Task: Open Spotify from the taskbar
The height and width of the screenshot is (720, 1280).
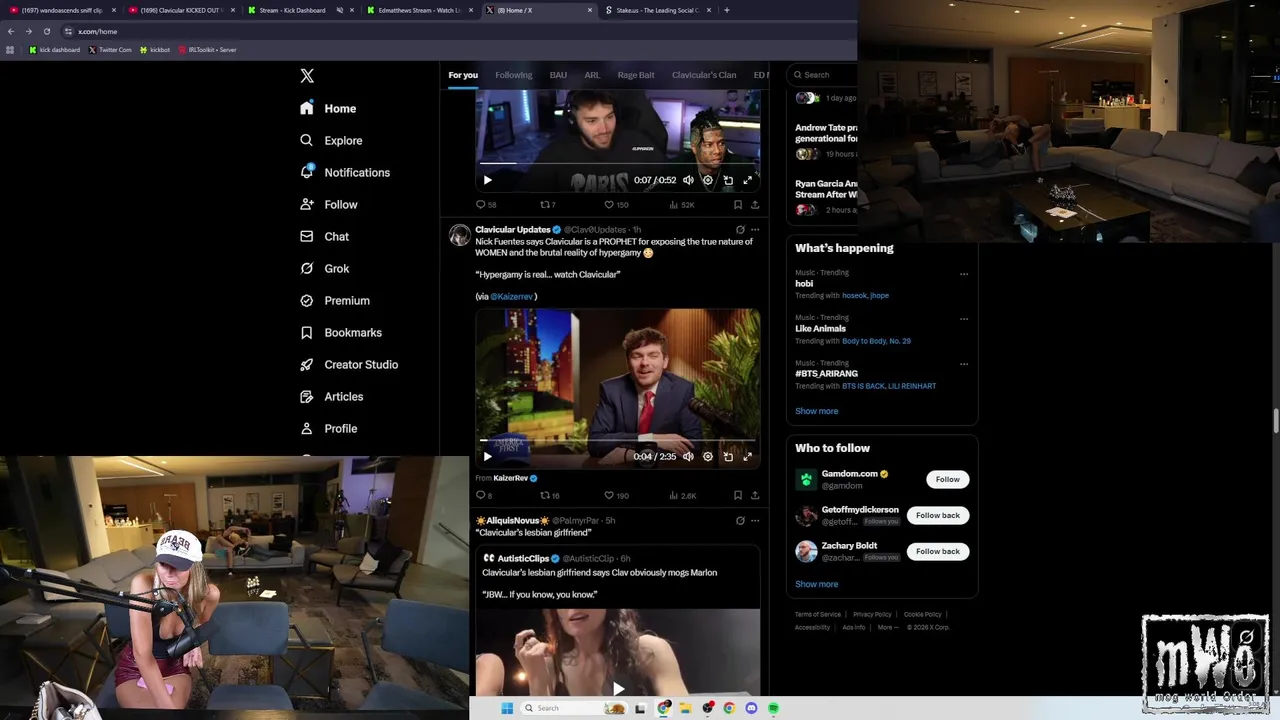Action: pyautogui.click(x=774, y=708)
